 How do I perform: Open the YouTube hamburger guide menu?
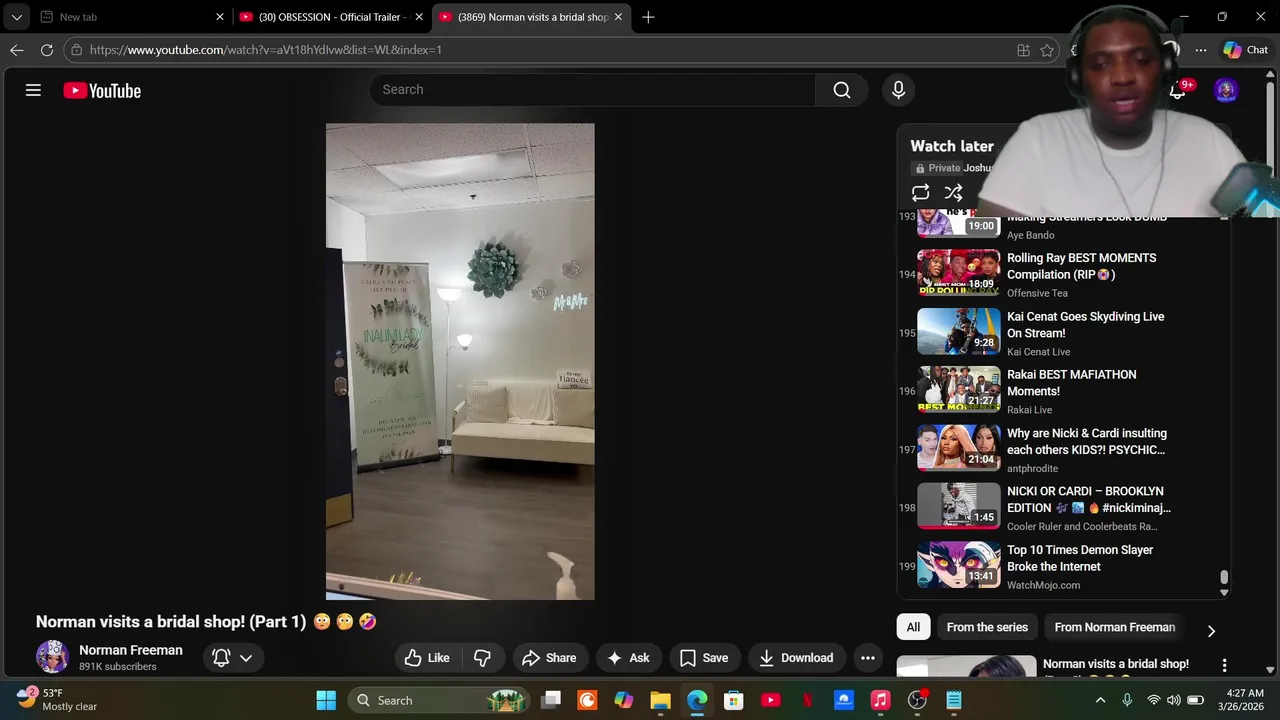(x=33, y=90)
